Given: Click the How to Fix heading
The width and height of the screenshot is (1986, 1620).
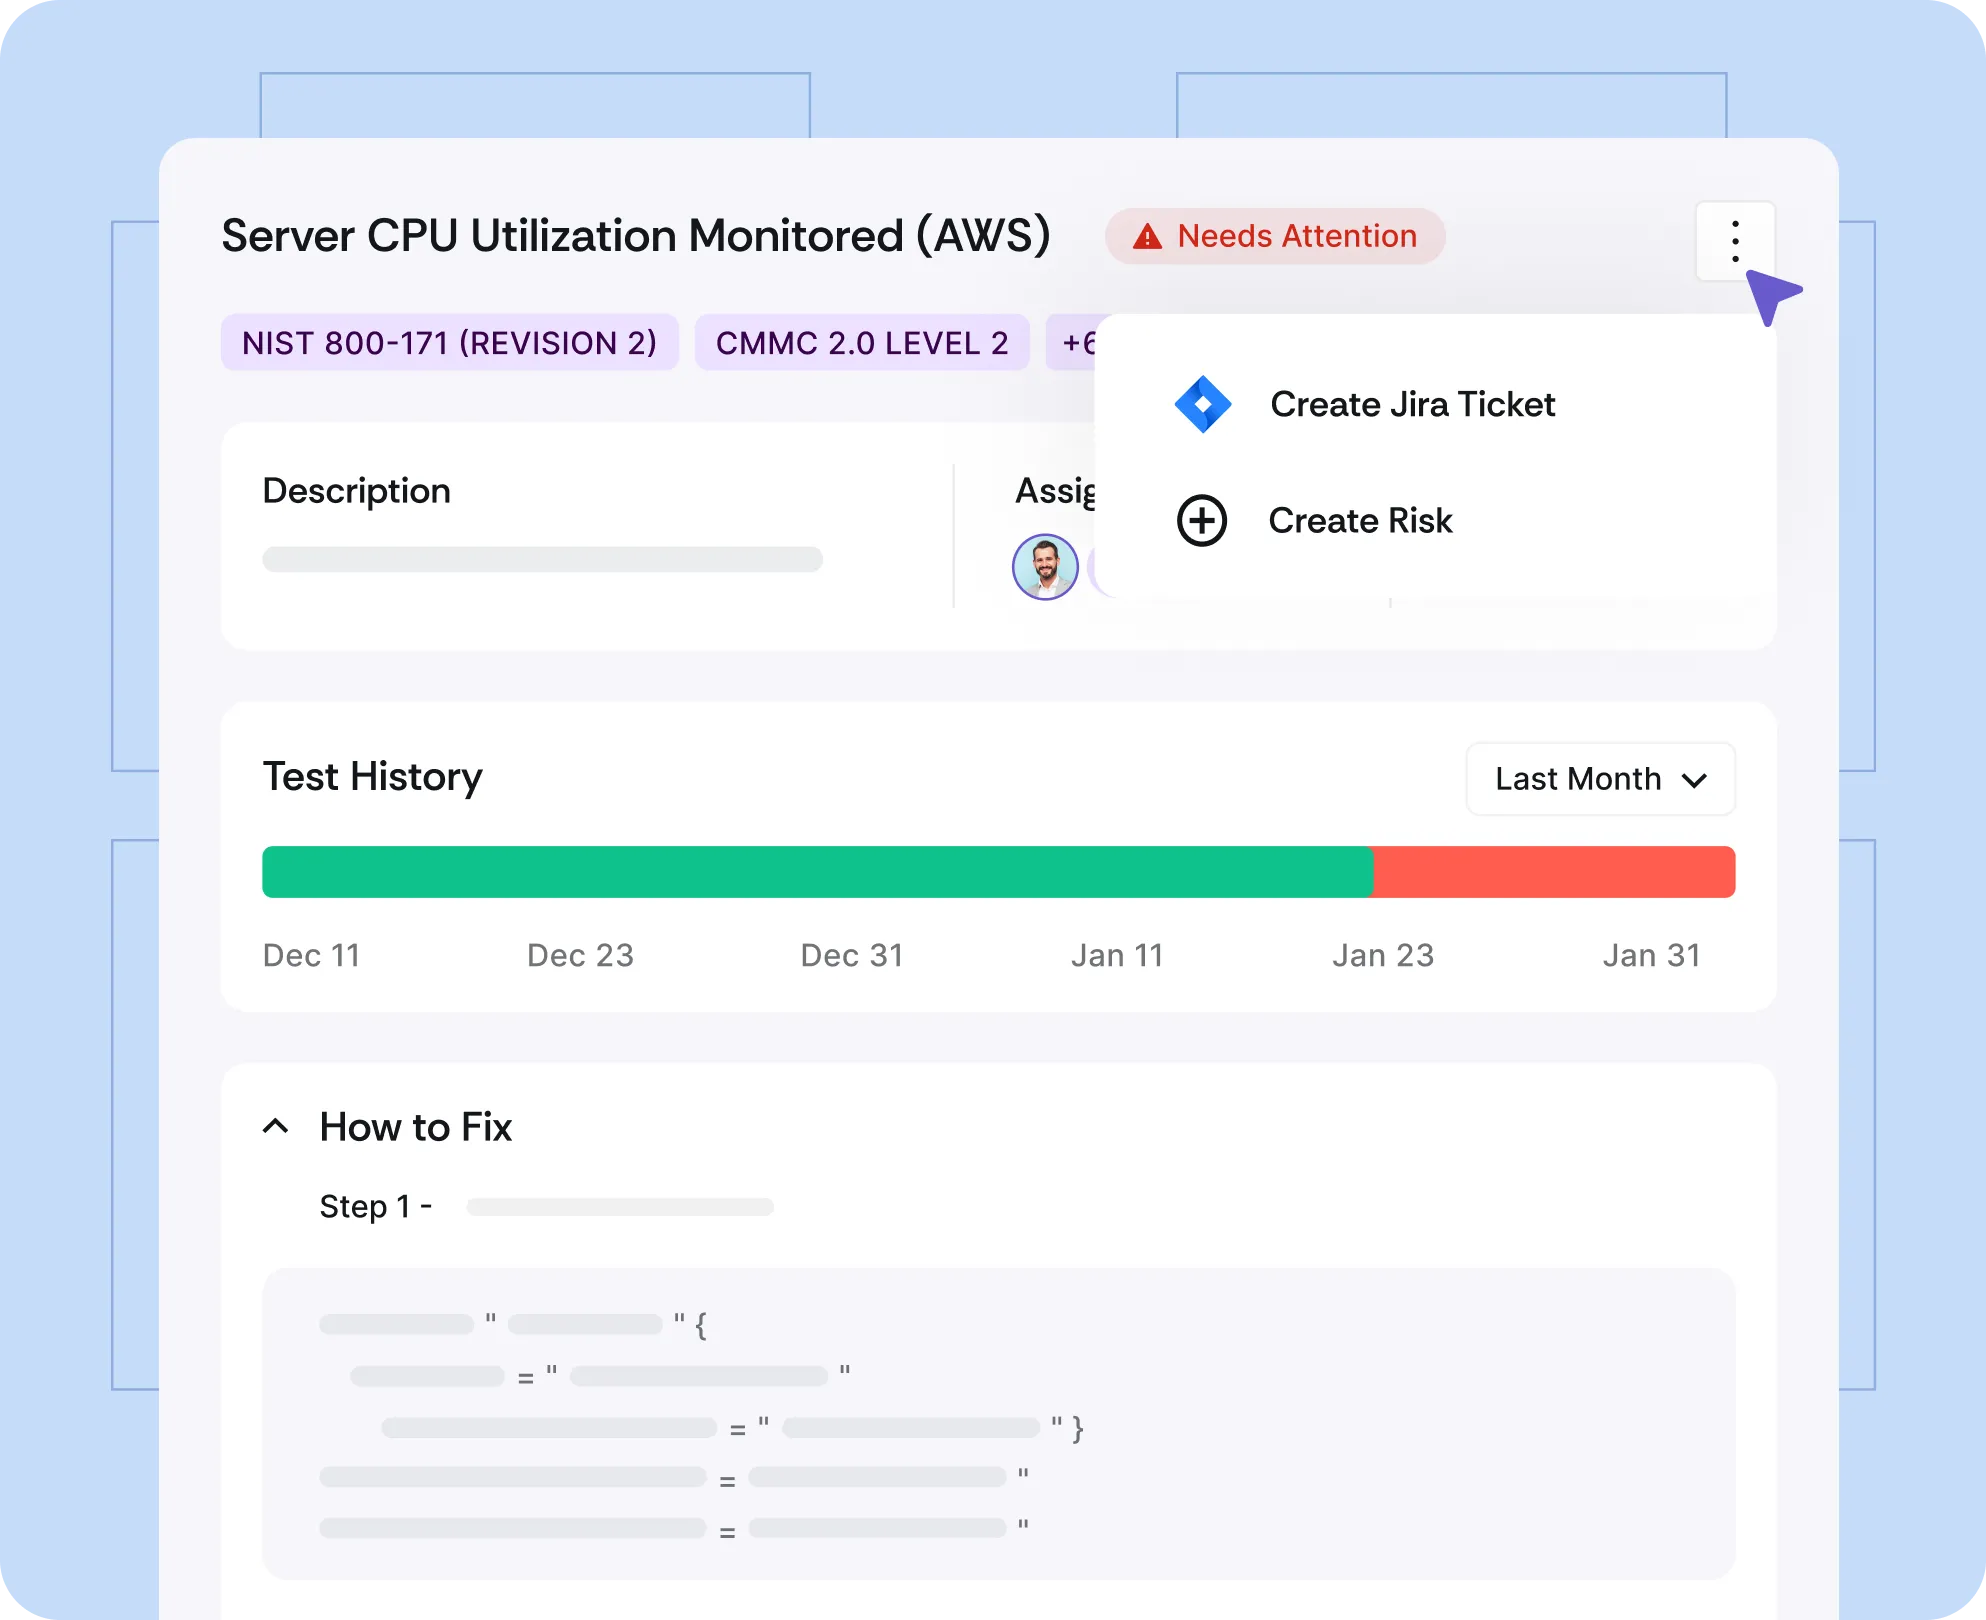Looking at the screenshot, I should tap(415, 1127).
